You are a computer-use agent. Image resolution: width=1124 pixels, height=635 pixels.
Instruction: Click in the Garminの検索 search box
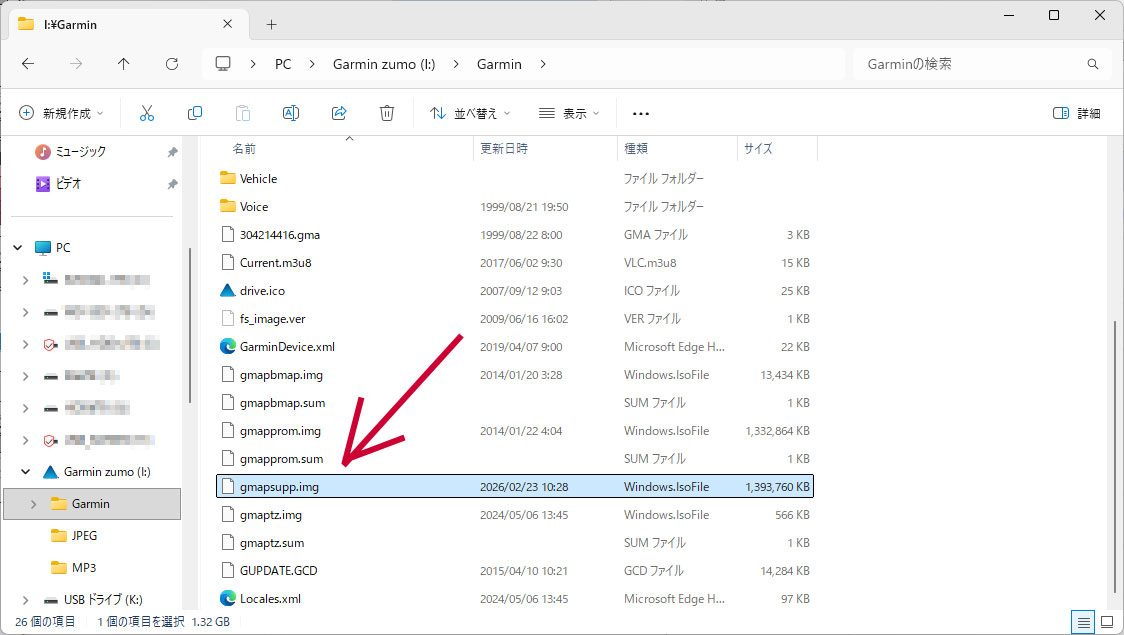(970, 64)
